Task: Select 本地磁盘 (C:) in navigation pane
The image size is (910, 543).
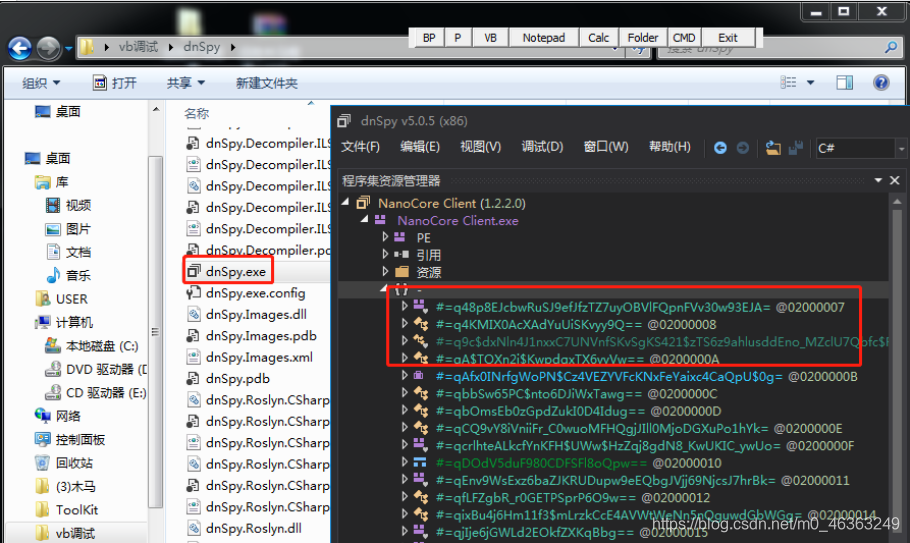Action: tap(92, 346)
